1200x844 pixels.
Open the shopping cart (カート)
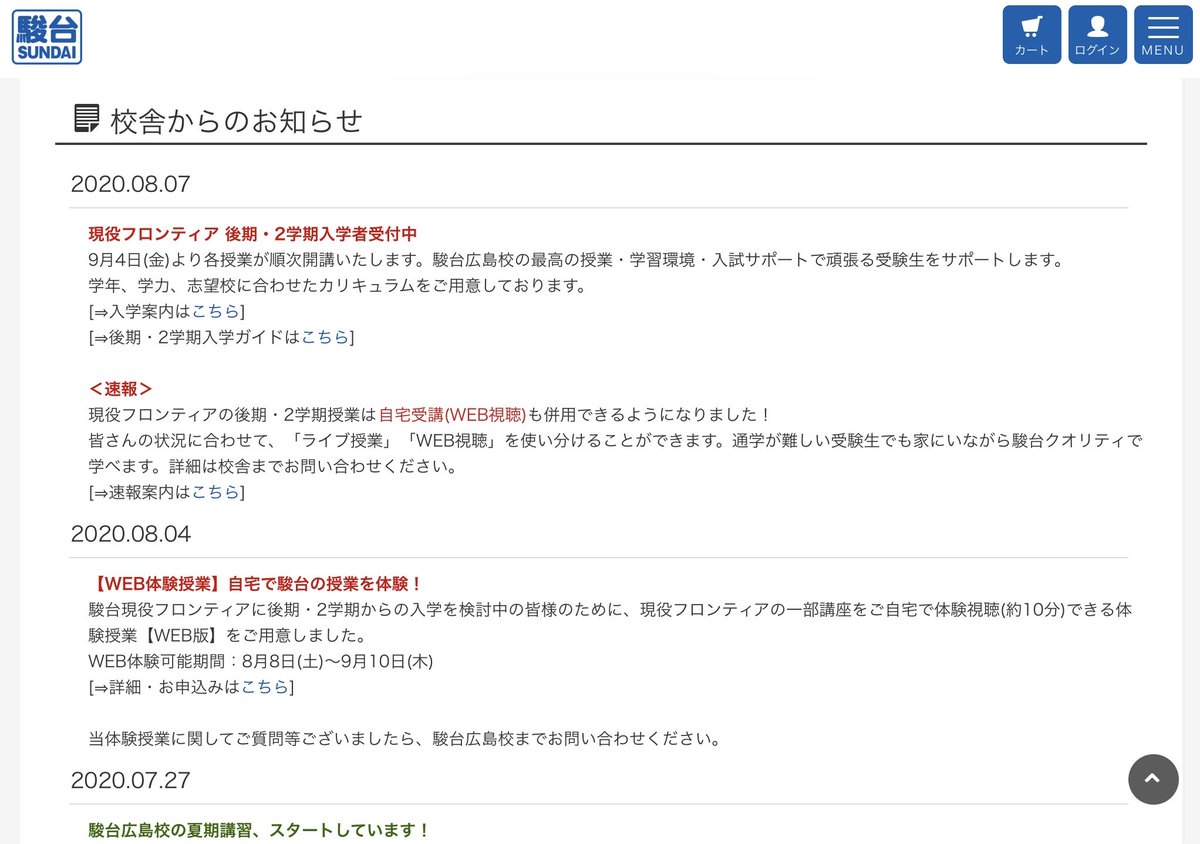click(x=1032, y=35)
